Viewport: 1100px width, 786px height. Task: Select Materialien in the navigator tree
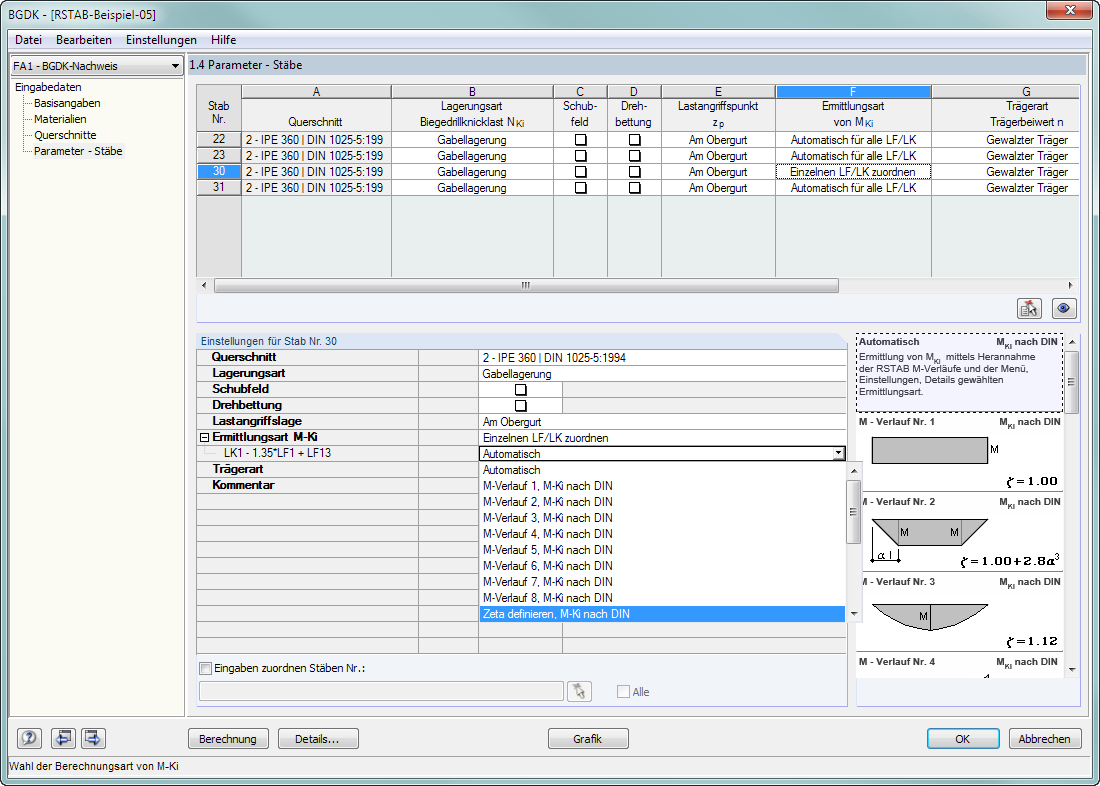[60, 119]
